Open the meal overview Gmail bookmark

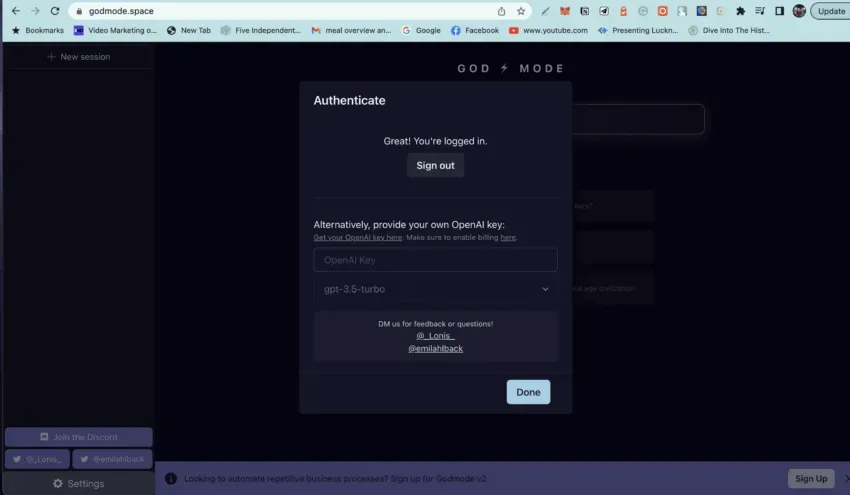(351, 30)
